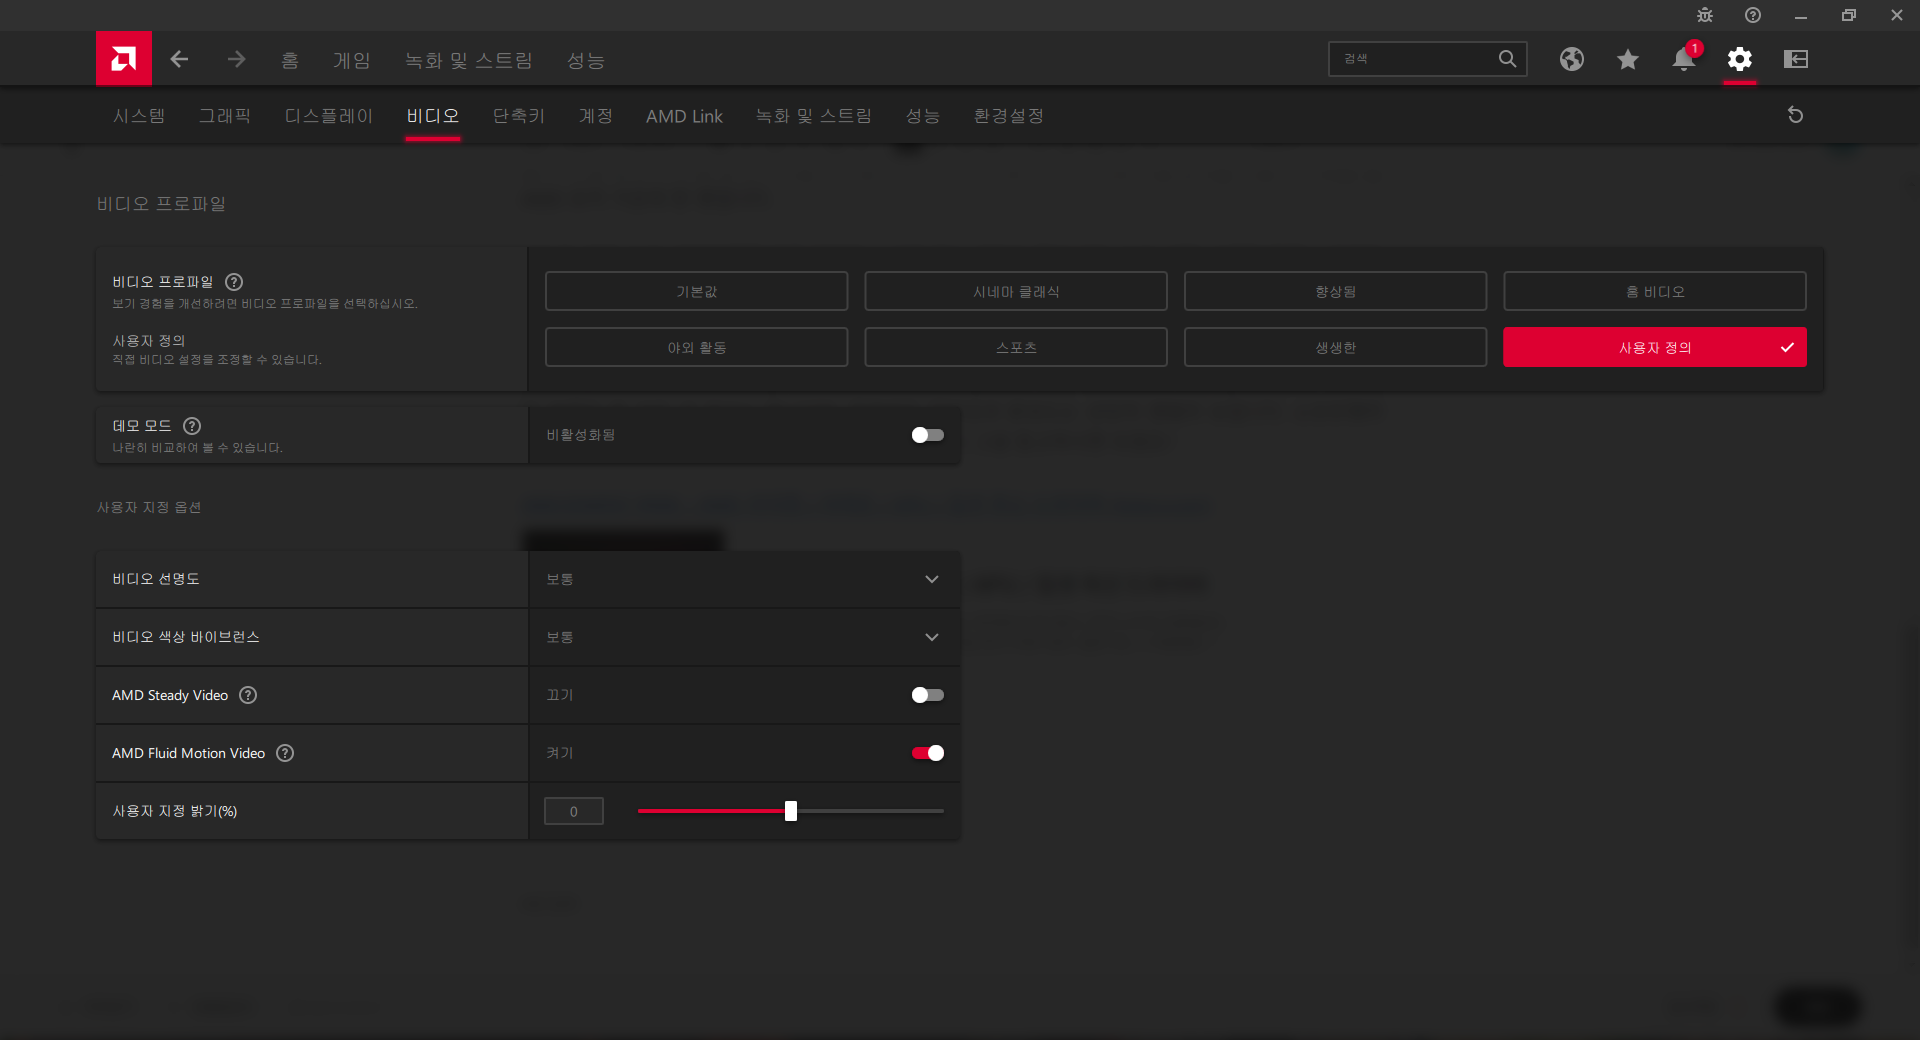Show help for 데모 모드
1920x1040 pixels.
click(192, 426)
